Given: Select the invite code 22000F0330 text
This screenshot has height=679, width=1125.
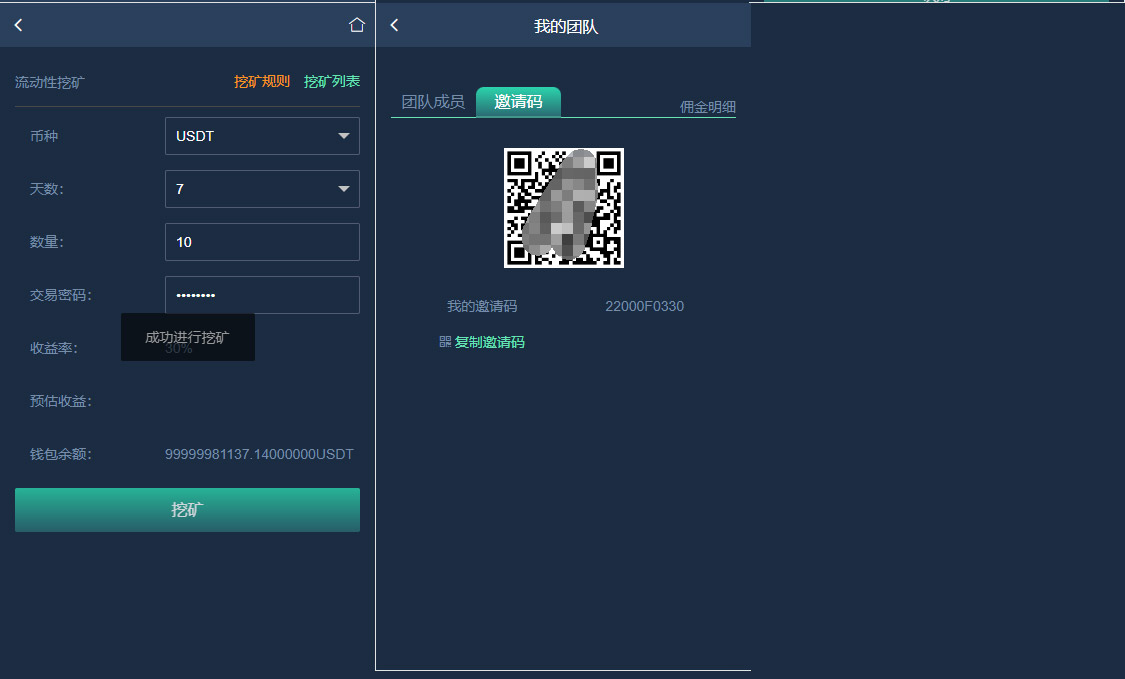Looking at the screenshot, I should point(644,306).
